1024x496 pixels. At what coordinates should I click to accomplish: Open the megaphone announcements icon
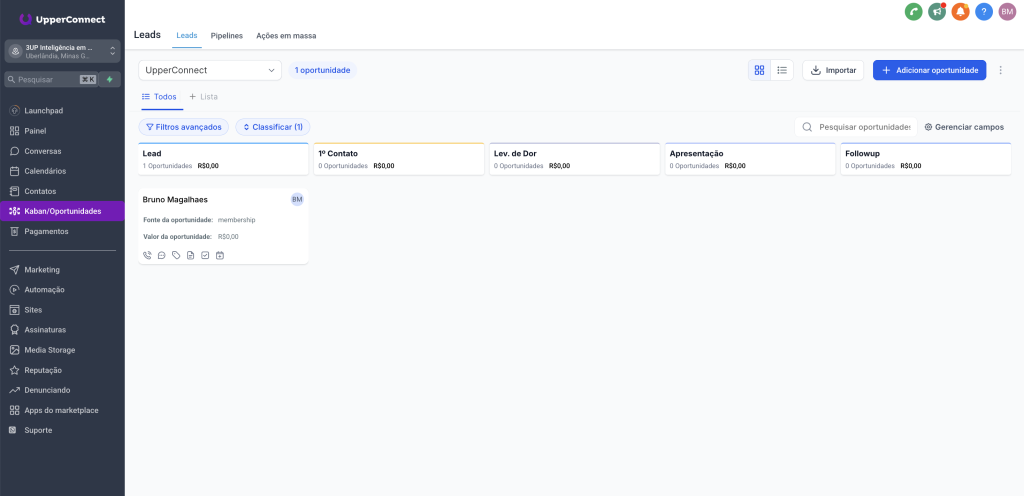[937, 12]
